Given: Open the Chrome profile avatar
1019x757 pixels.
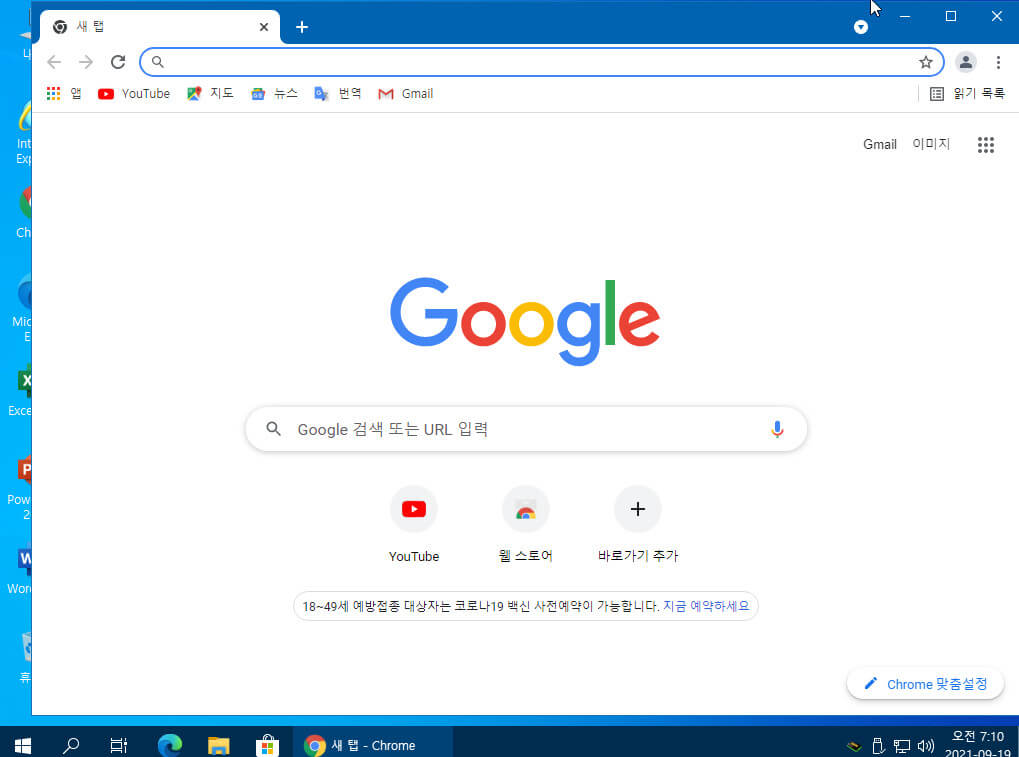Looking at the screenshot, I should click(x=966, y=62).
